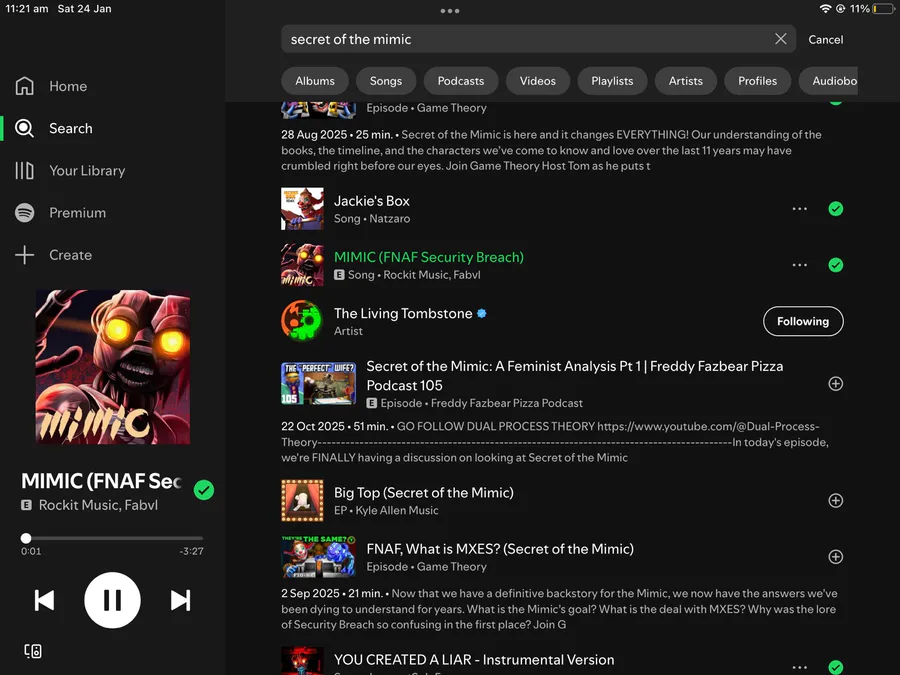Viewport: 900px width, 675px height.
Task: Skip to the next track
Action: click(x=180, y=600)
